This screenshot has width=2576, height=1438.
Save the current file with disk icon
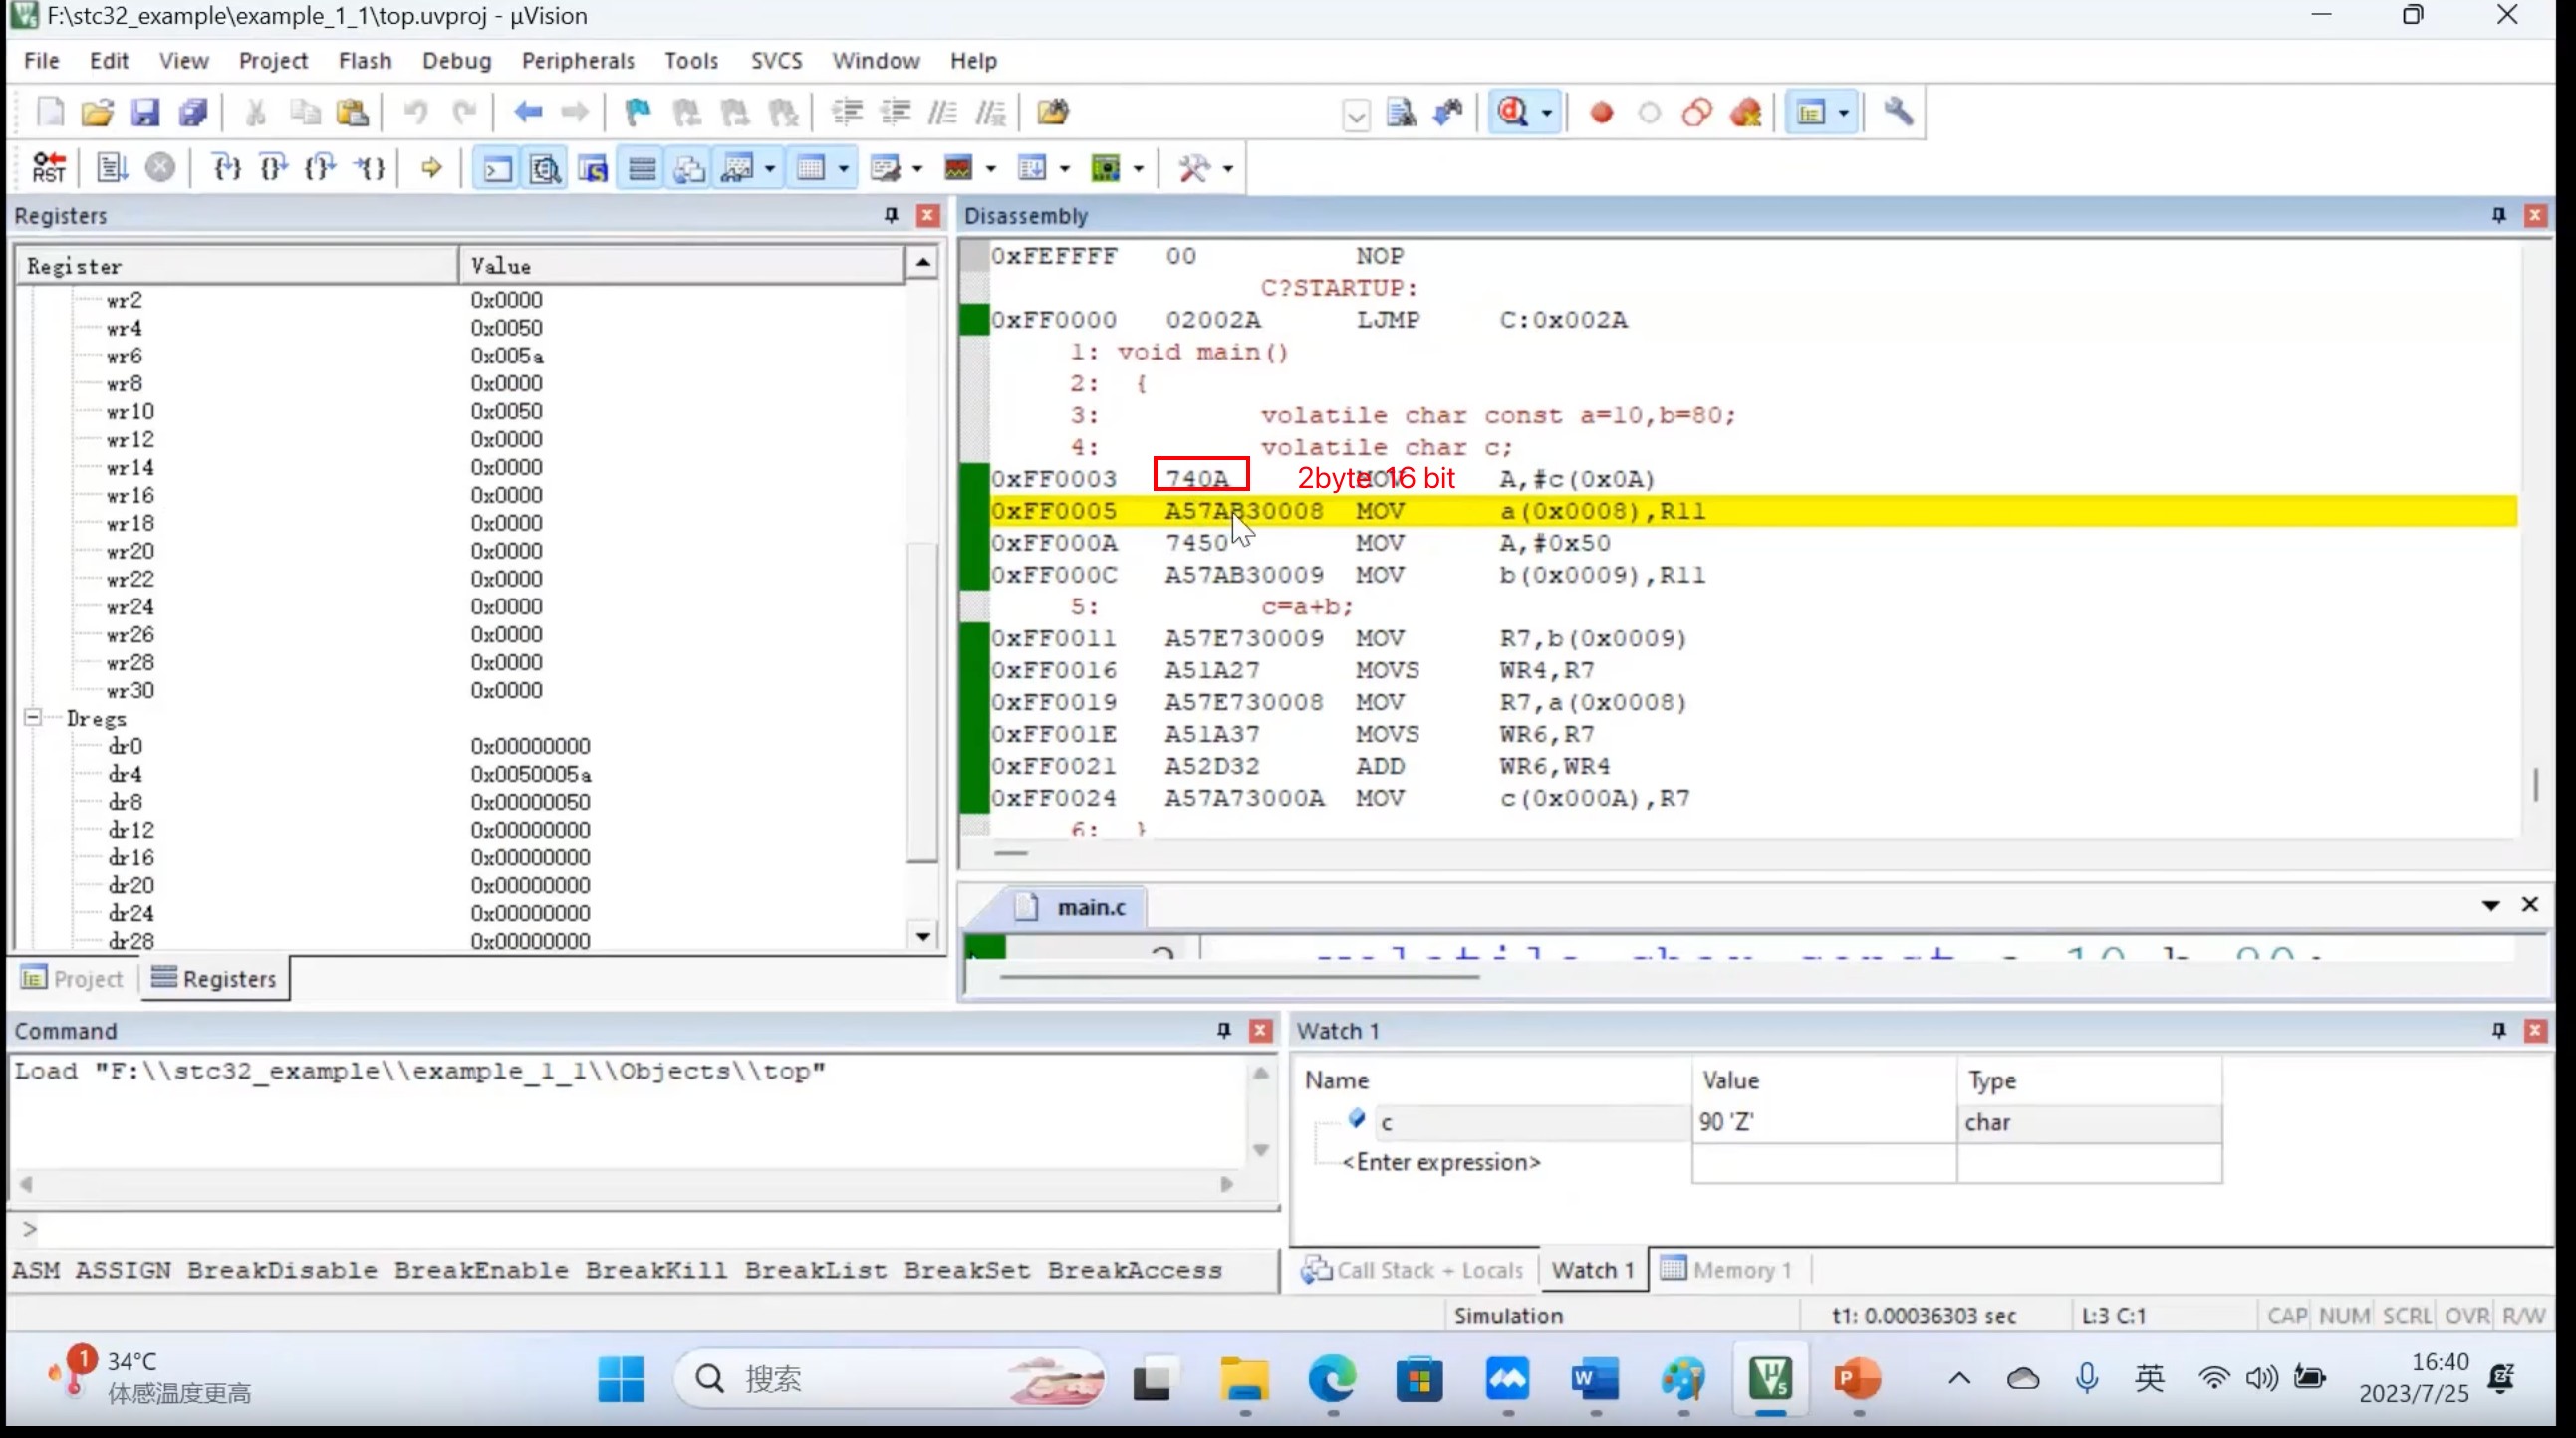[145, 112]
